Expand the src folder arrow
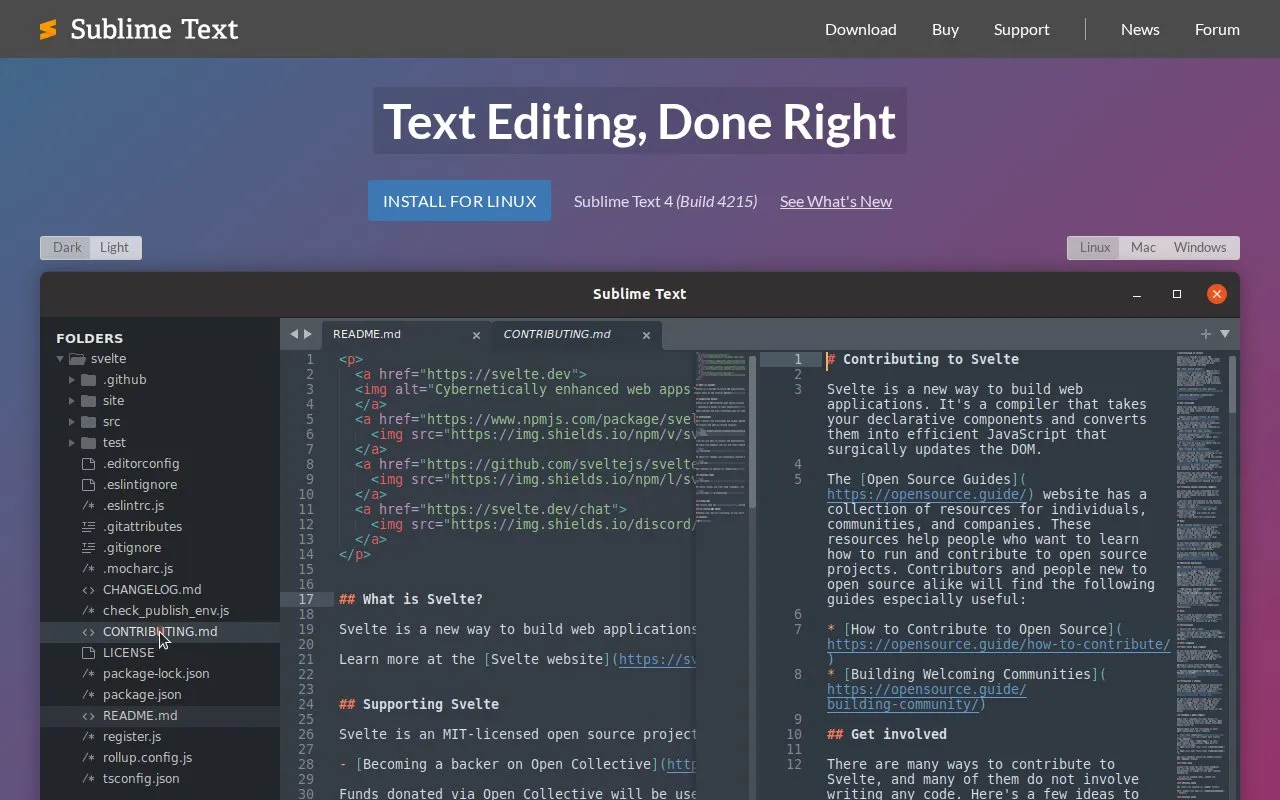Screen dimensions: 1280x800 tap(72, 422)
